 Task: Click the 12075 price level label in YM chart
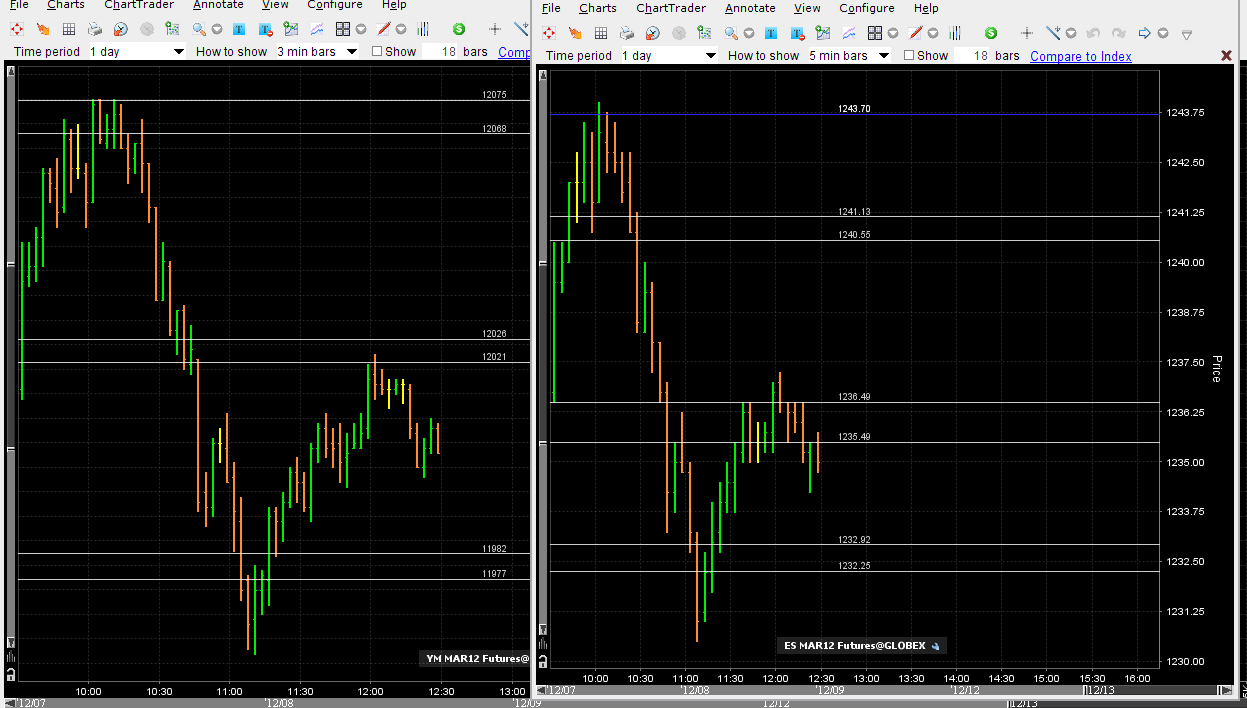click(494, 95)
